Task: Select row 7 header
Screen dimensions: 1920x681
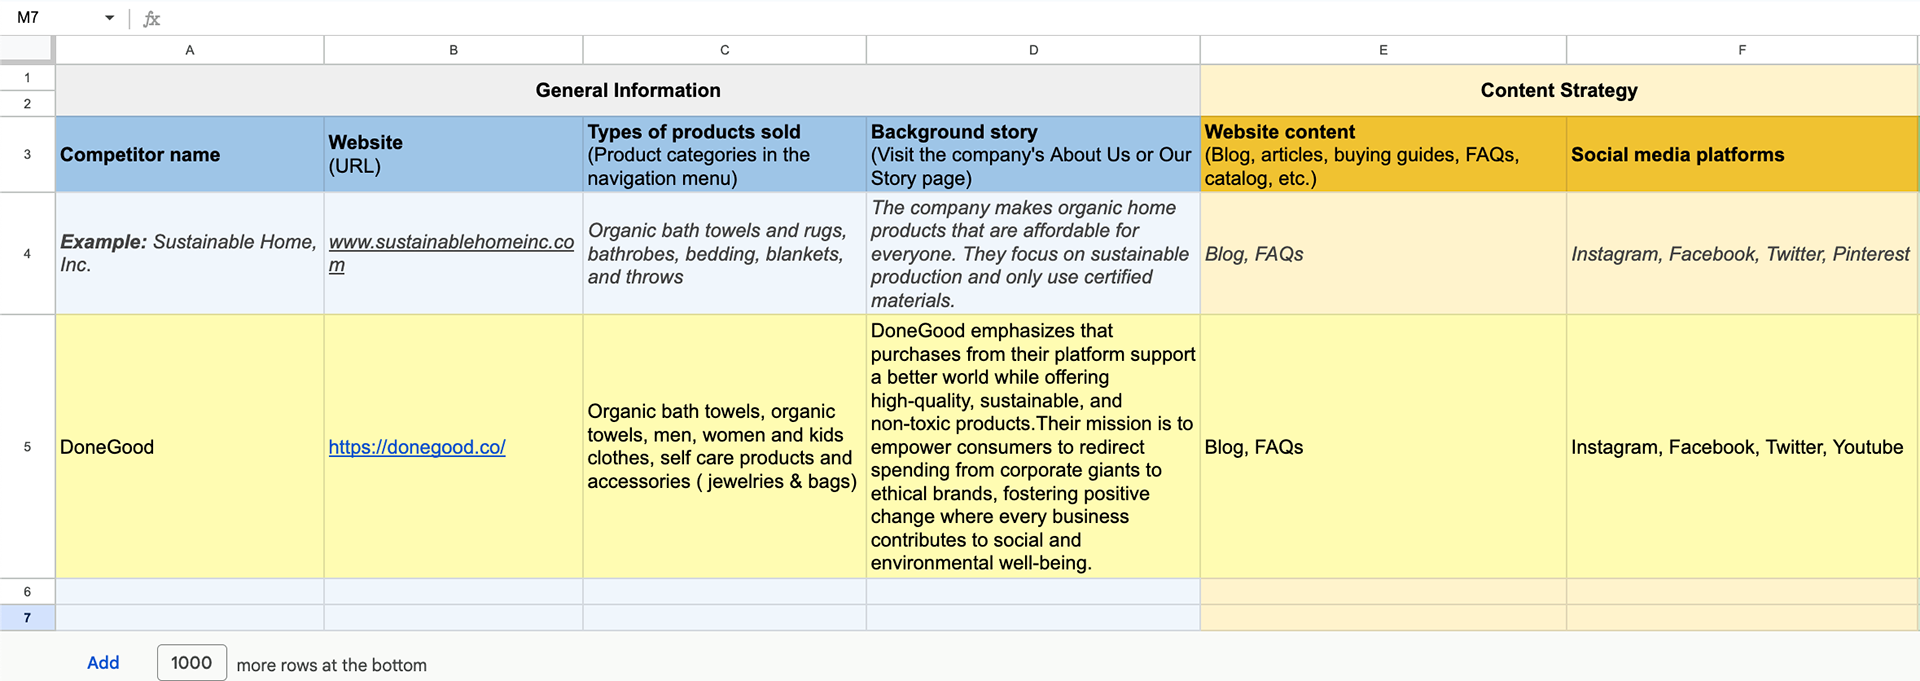Action: [27, 618]
